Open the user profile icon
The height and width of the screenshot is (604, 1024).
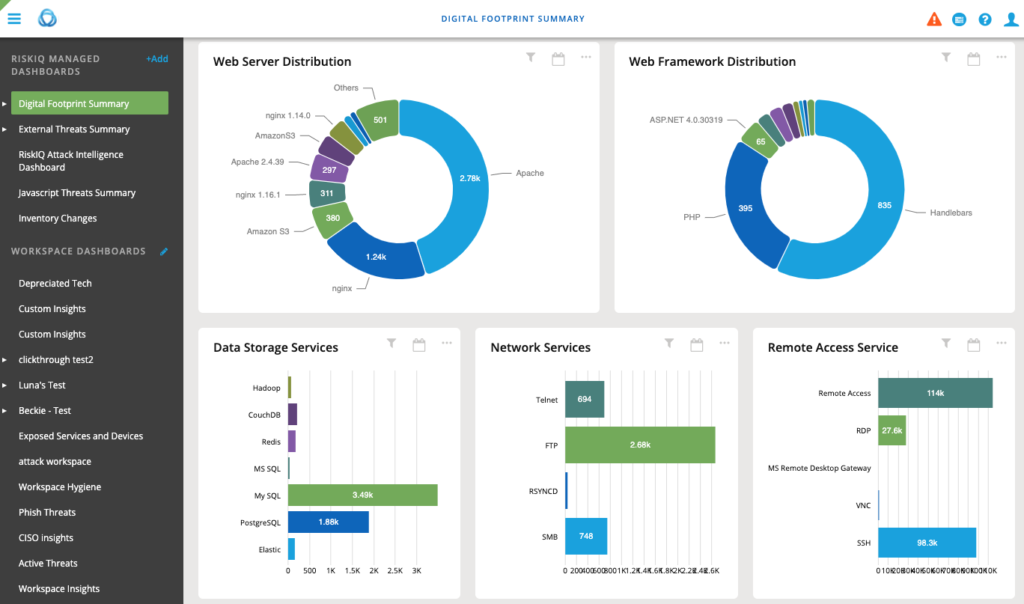point(1011,20)
